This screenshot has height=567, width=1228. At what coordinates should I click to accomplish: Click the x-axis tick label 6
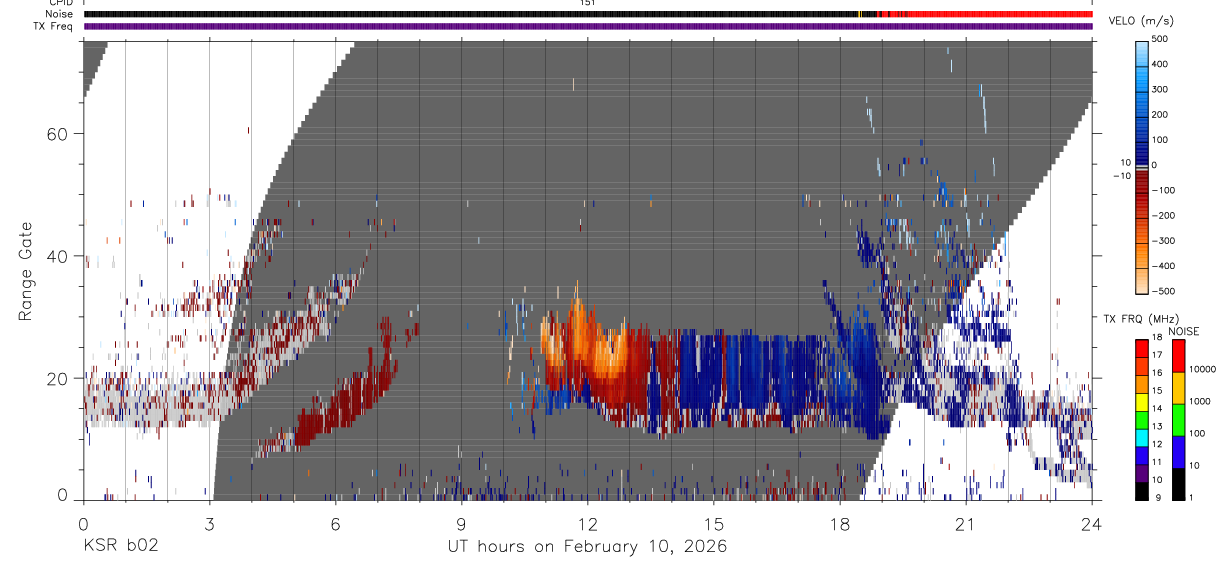point(335,524)
